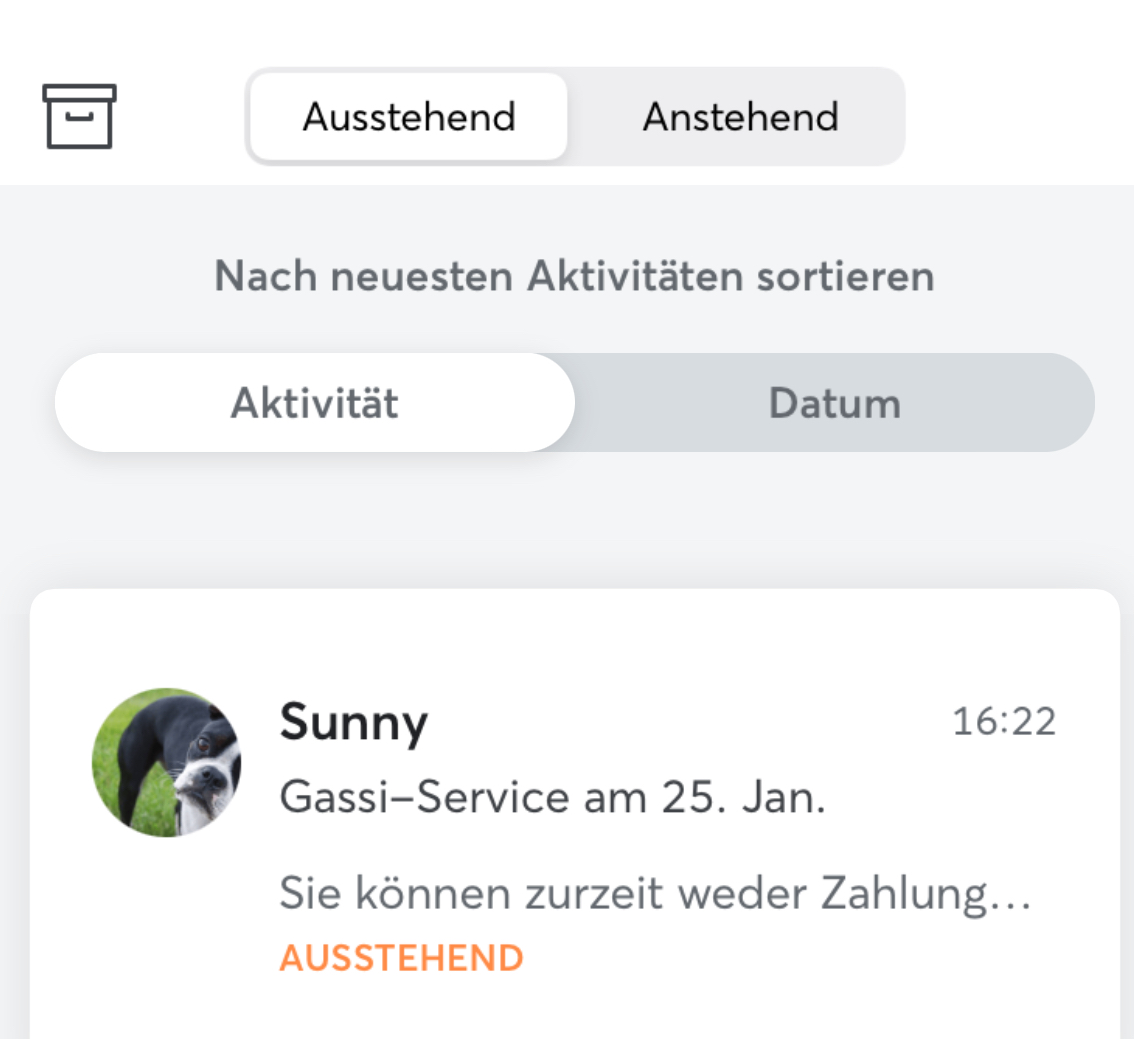Open the archive box icon
The image size is (1134, 1039).
pos(79,116)
